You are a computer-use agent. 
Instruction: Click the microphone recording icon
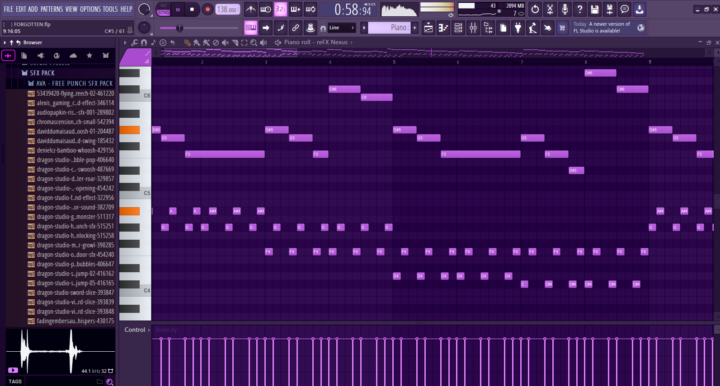pos(564,9)
